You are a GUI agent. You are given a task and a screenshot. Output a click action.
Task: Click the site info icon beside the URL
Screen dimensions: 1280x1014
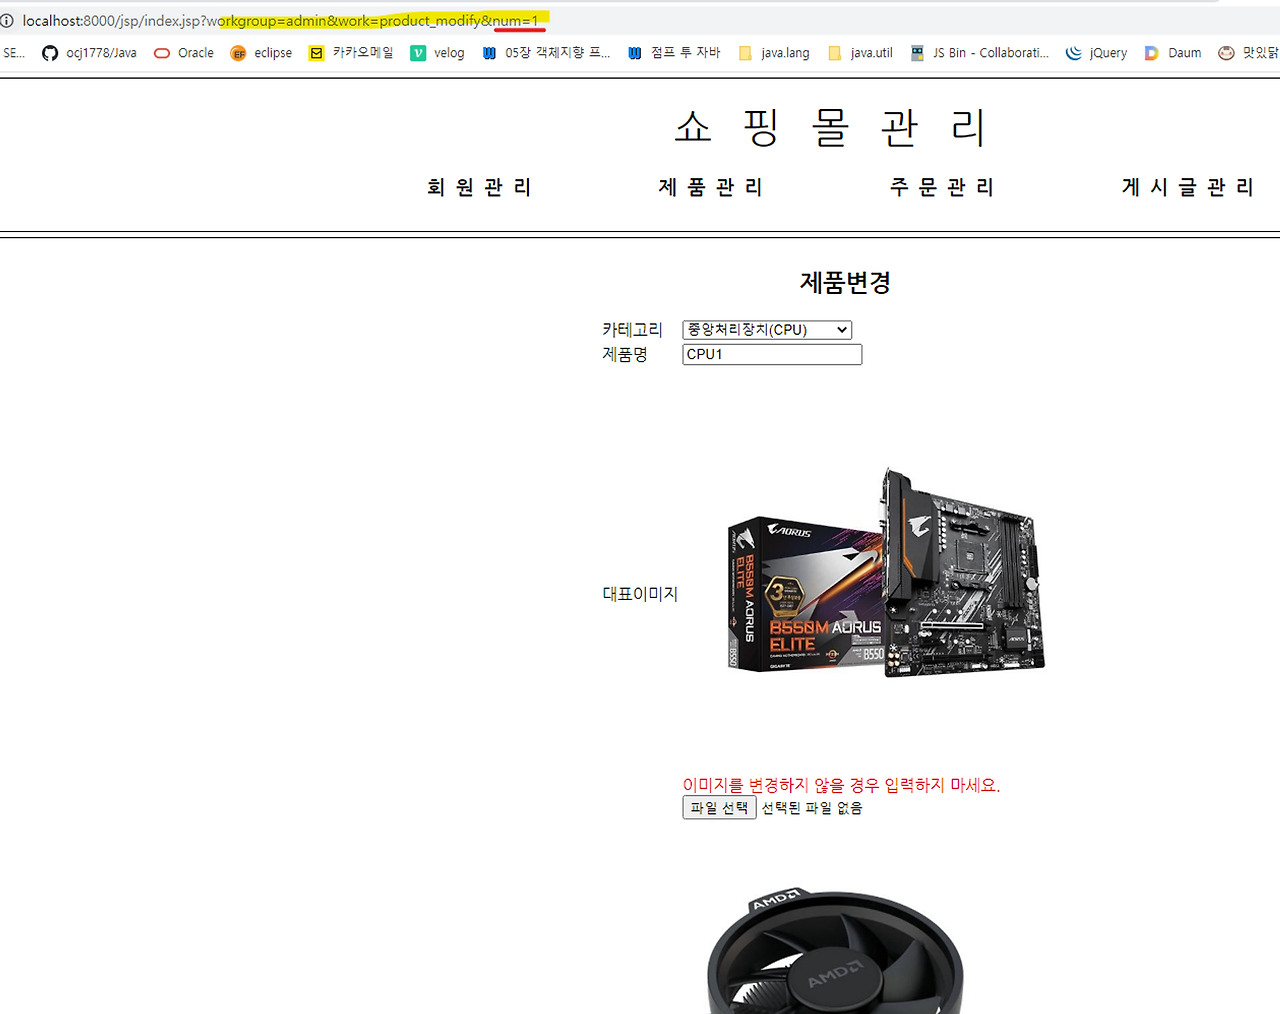pos(7,20)
